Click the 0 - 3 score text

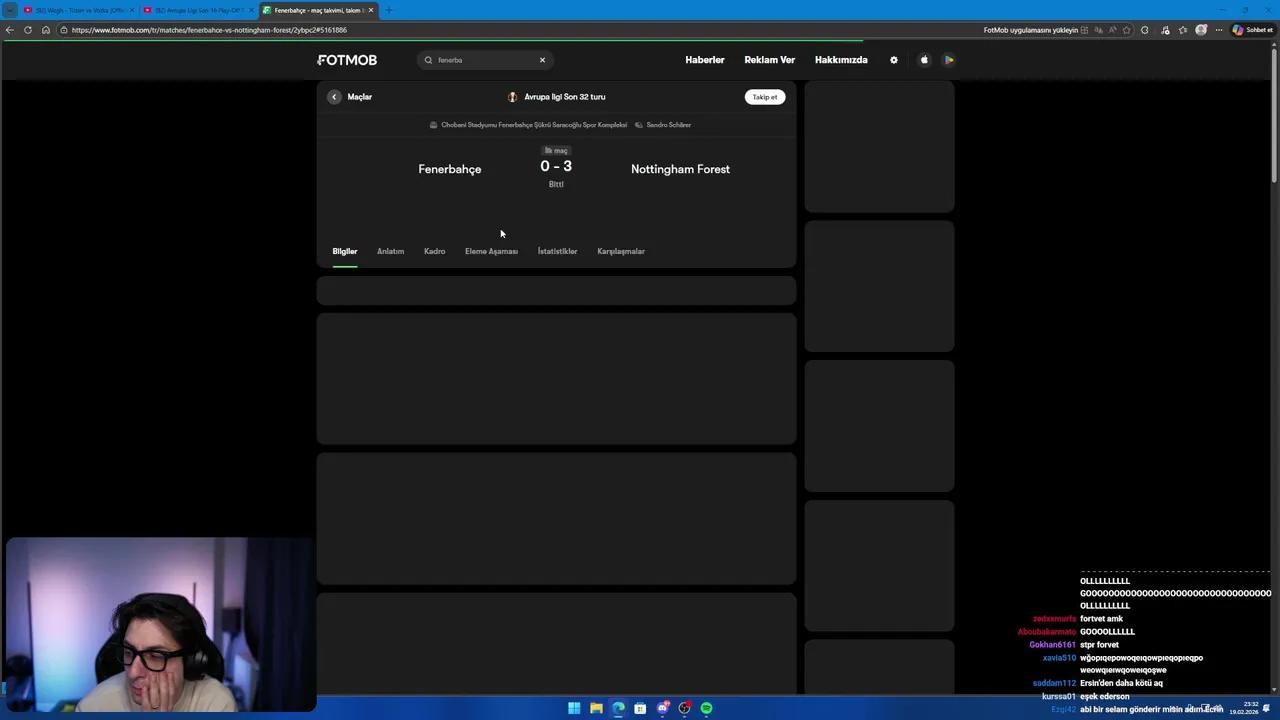pos(556,166)
